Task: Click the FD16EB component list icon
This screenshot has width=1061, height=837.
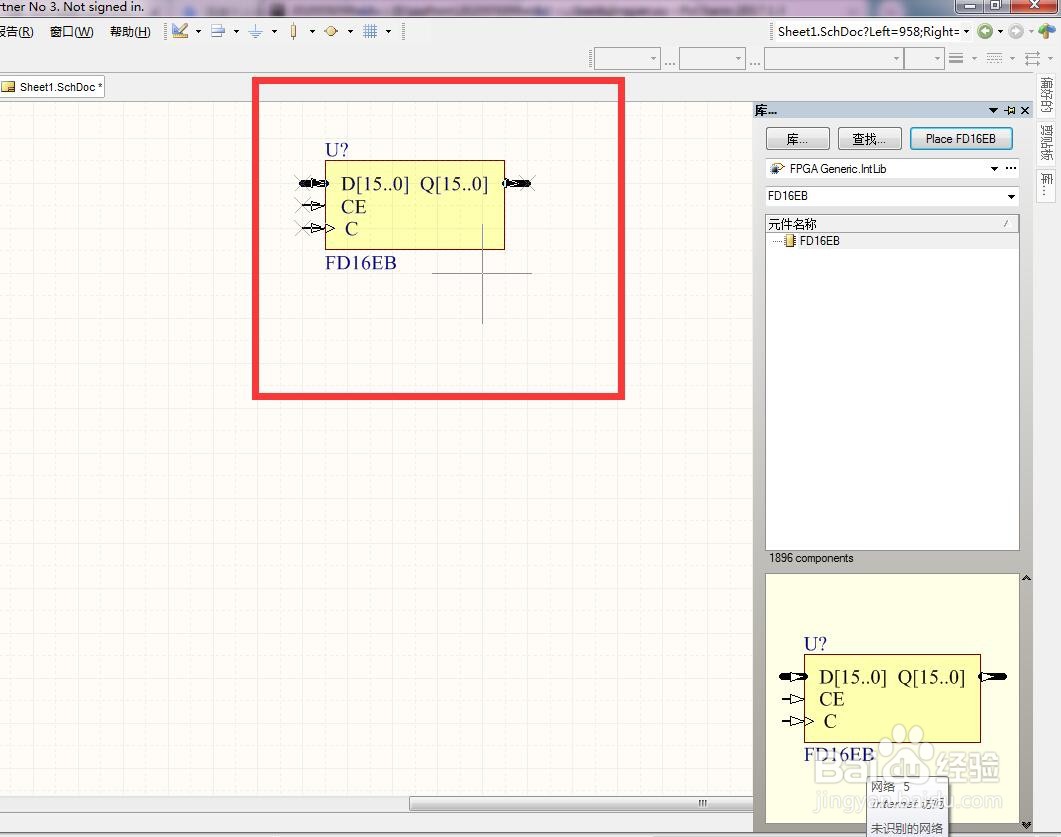Action: click(x=790, y=241)
